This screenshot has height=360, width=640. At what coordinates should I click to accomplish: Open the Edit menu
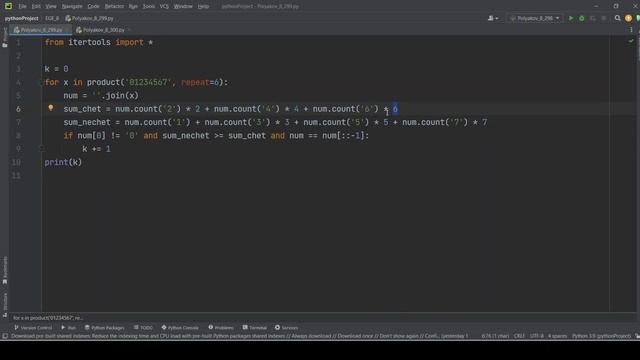coord(36,6)
